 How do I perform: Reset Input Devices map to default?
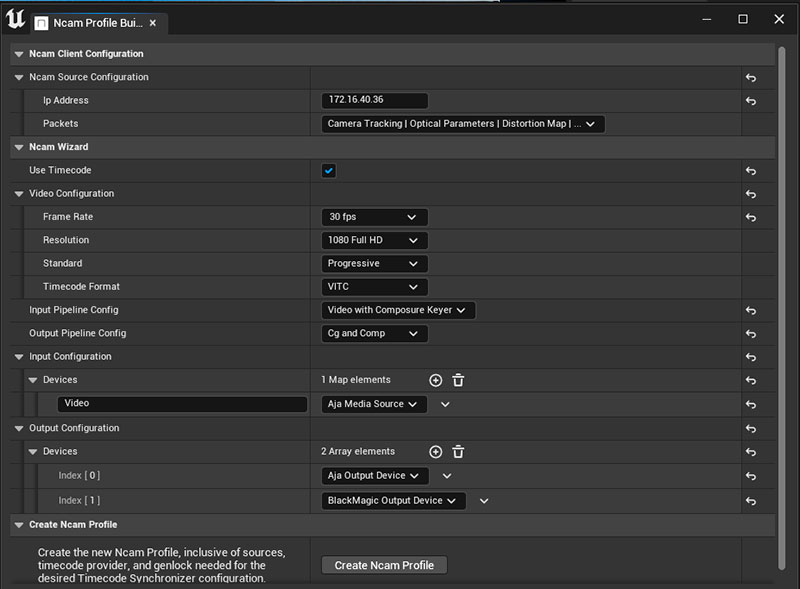coord(751,380)
